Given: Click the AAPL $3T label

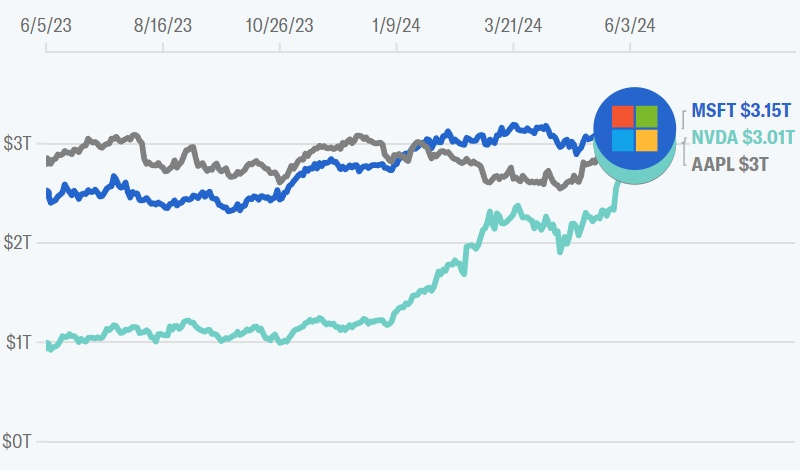Looking at the screenshot, I should [729, 164].
